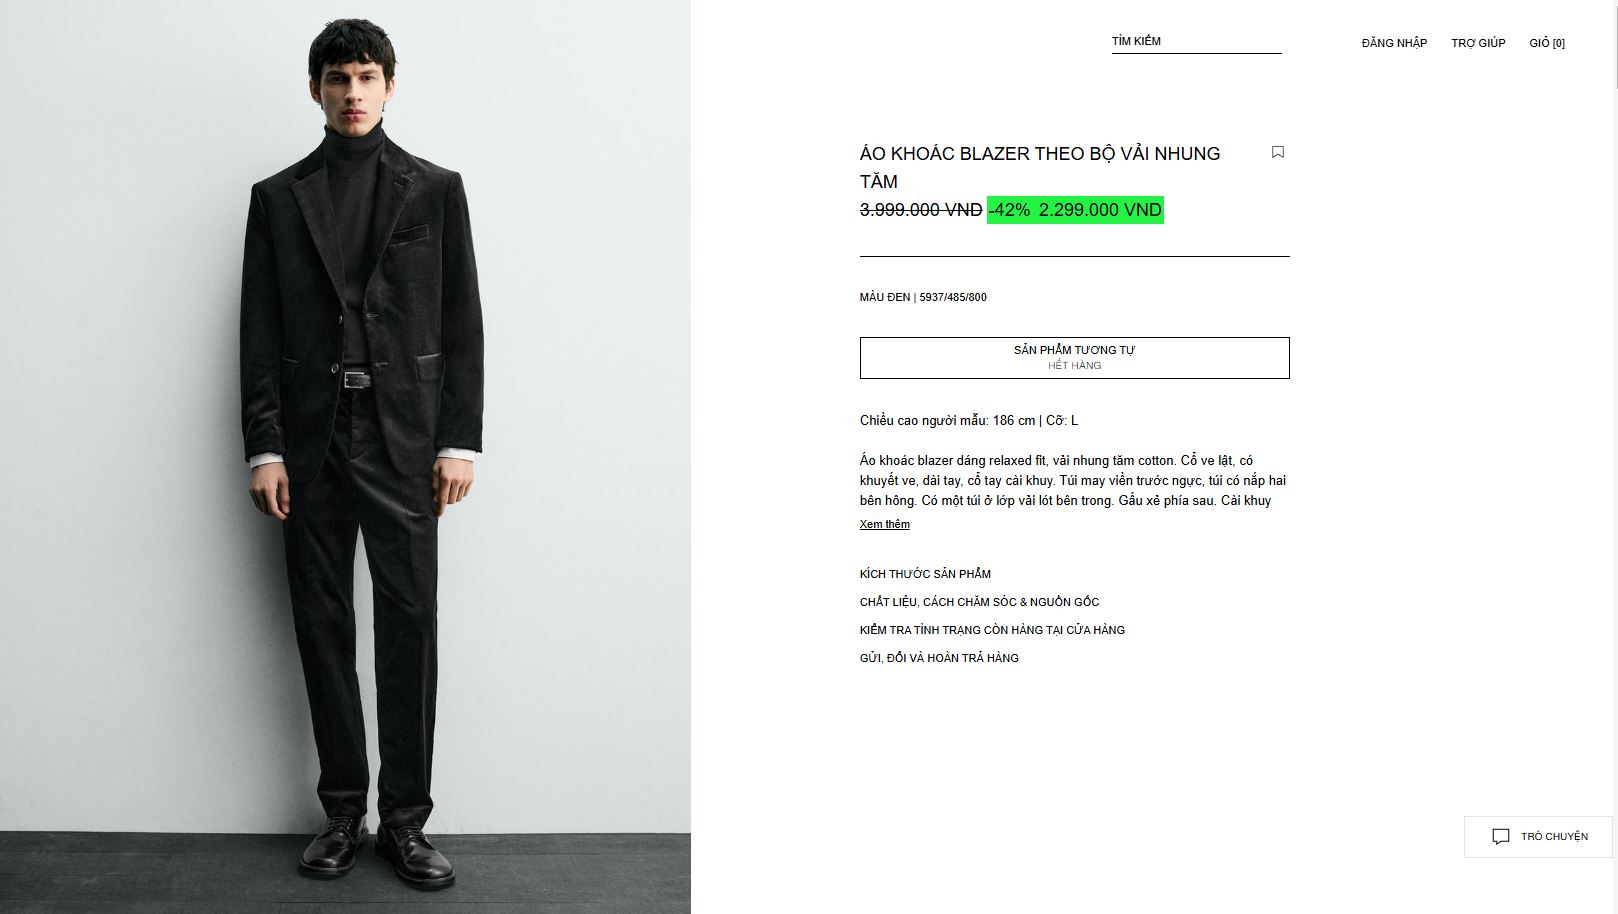Image resolution: width=1618 pixels, height=914 pixels.
Task: Expand Kích thước sản phẩm section
Action: (x=925, y=574)
